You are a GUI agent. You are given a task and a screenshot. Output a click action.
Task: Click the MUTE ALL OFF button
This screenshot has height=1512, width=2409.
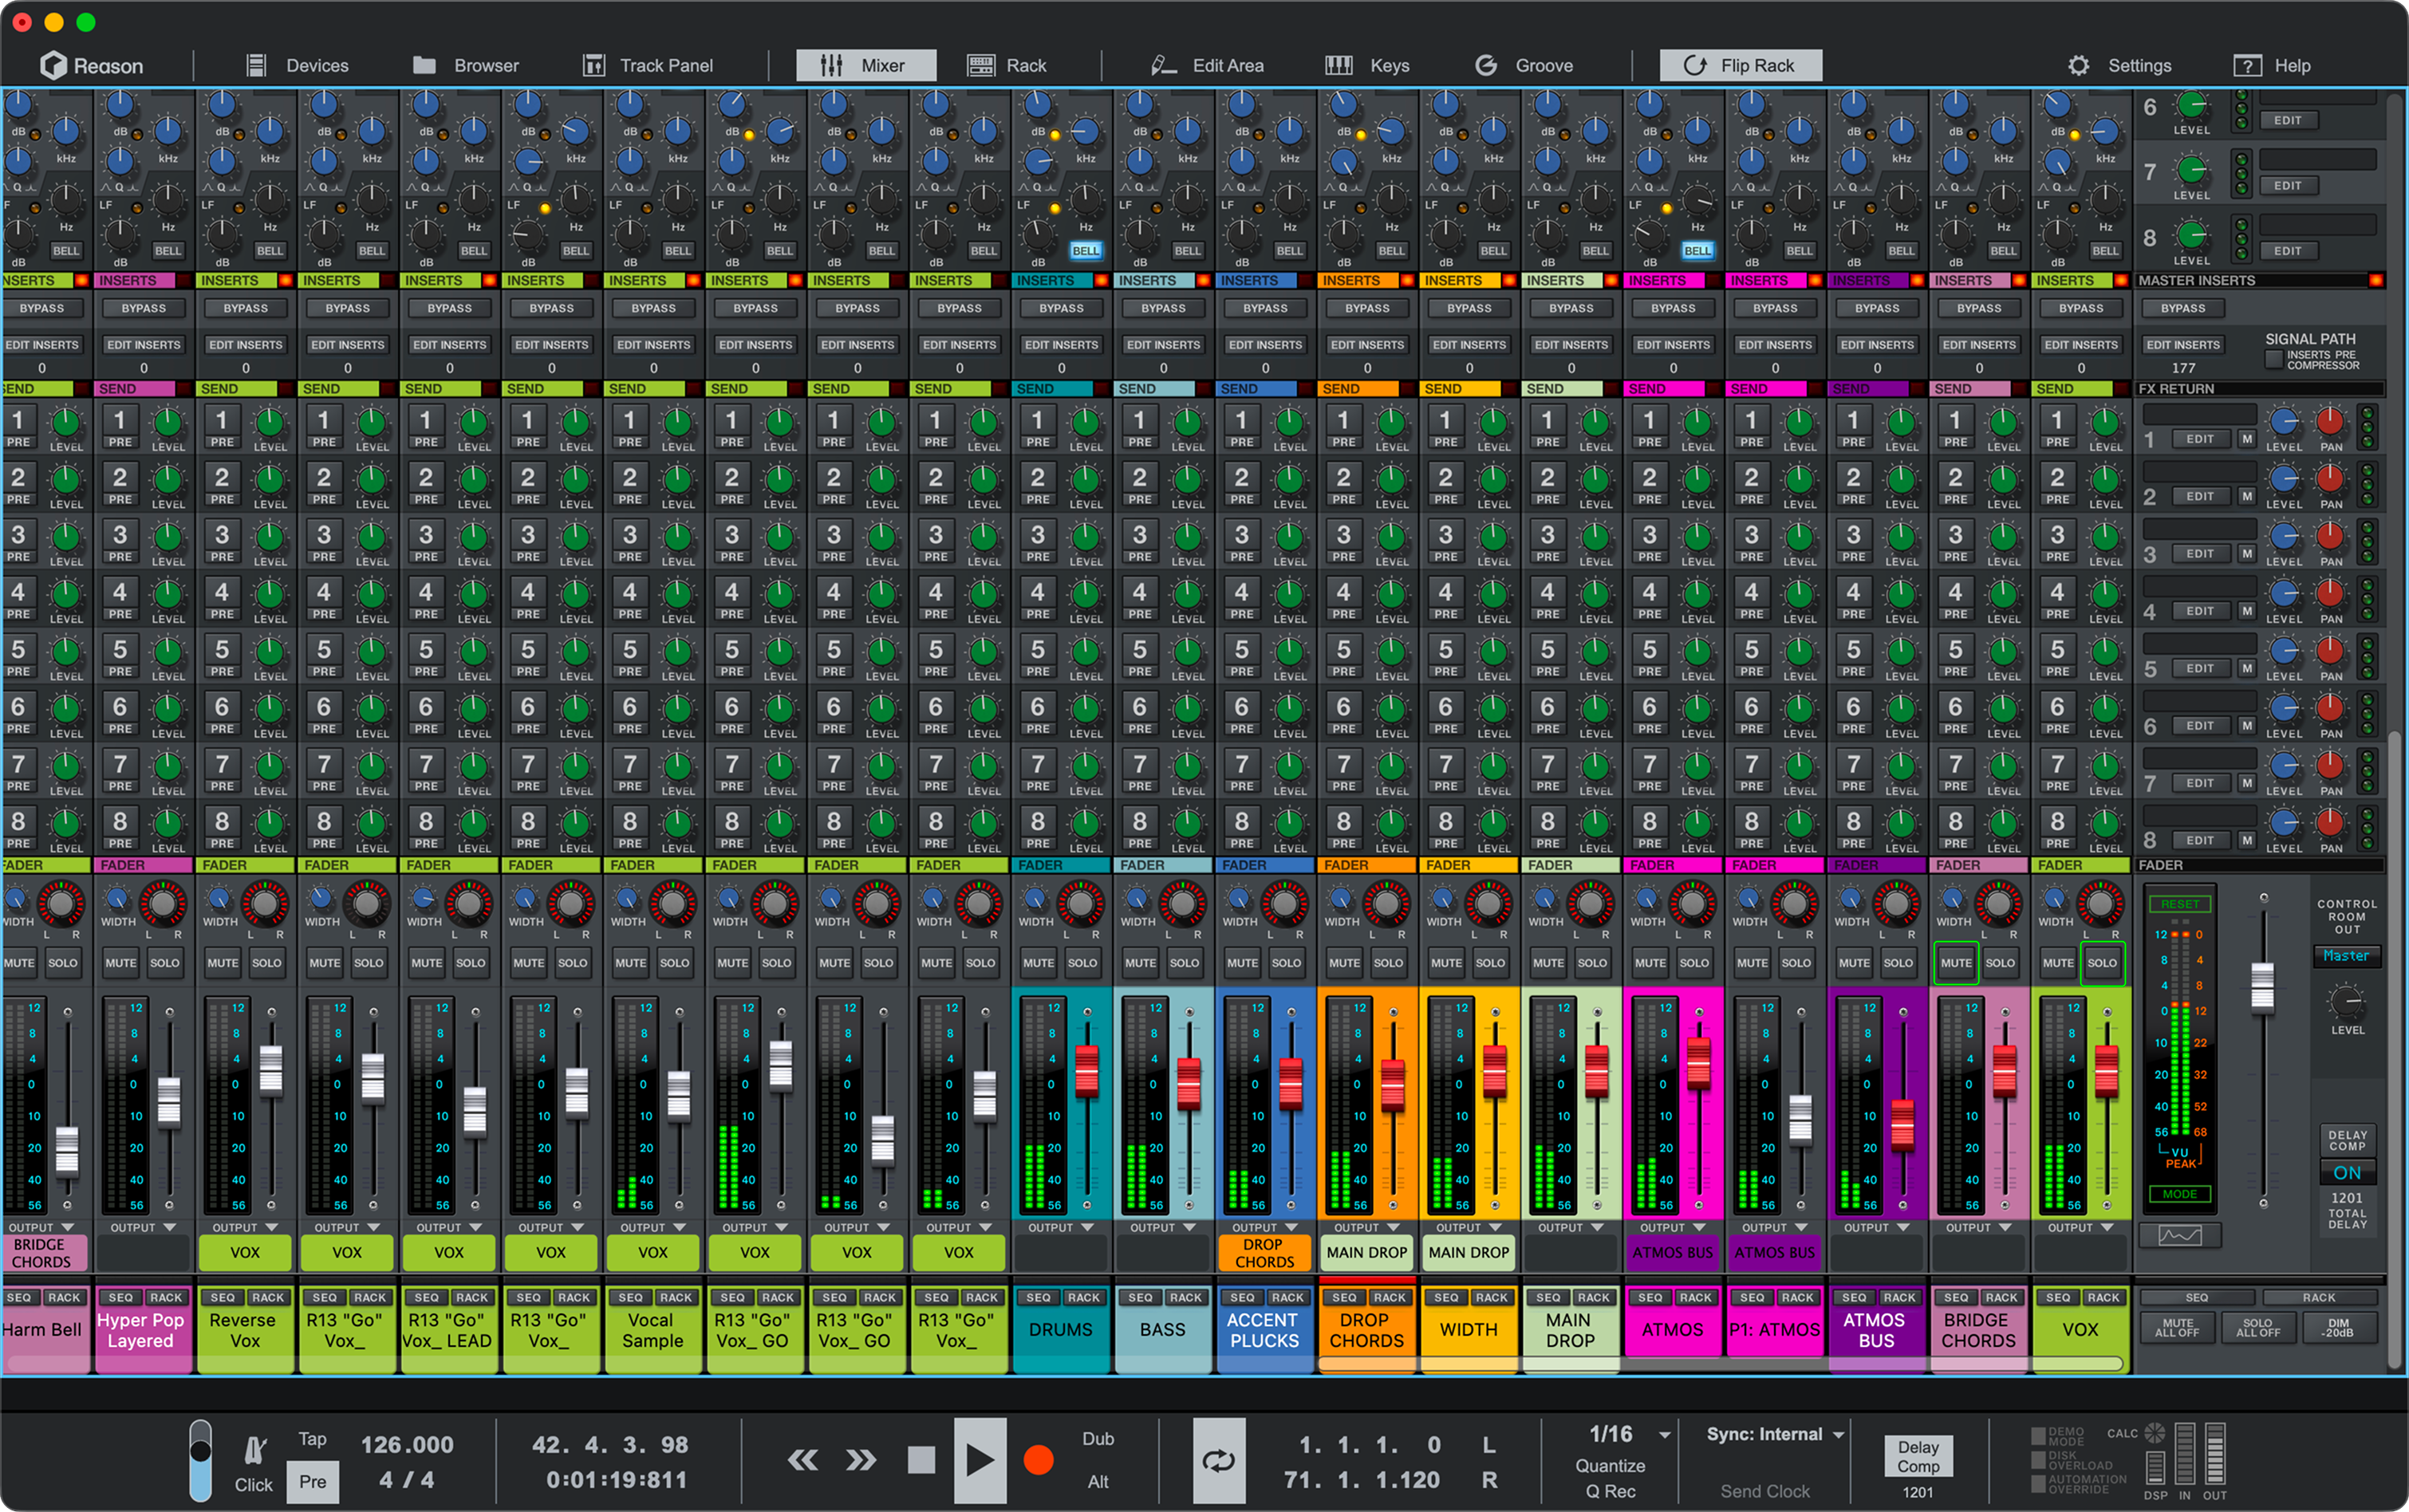(x=2177, y=1328)
